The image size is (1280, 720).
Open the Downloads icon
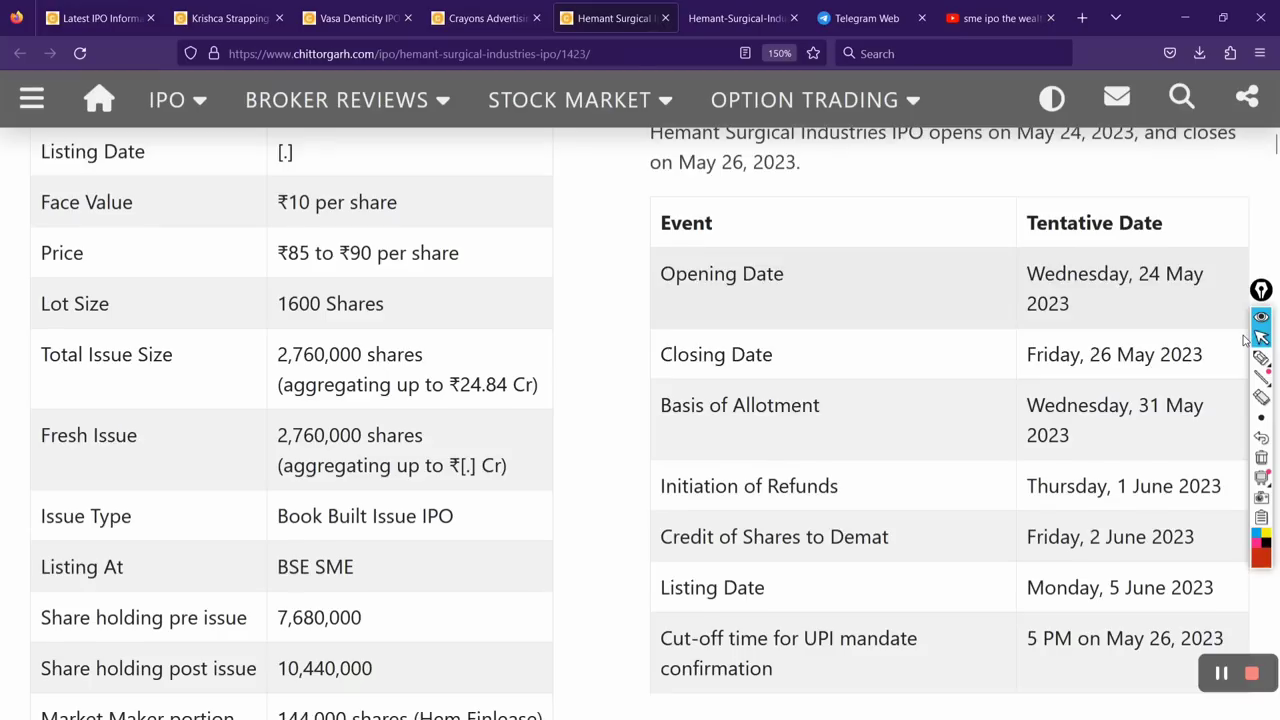[1200, 53]
